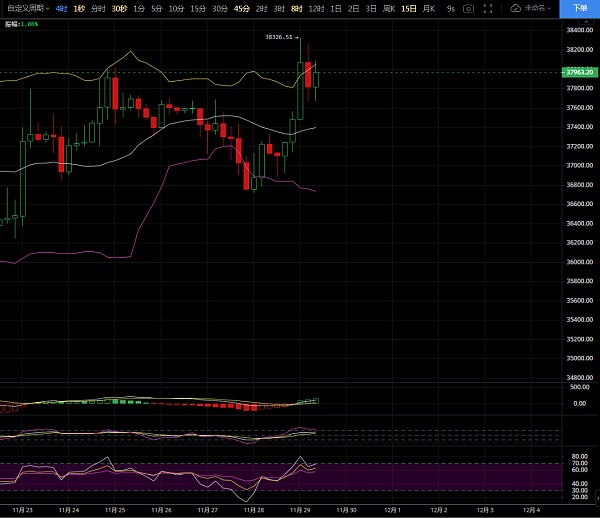
Task: Take a chart screenshot with camera icon
Action: pyautogui.click(x=468, y=8)
